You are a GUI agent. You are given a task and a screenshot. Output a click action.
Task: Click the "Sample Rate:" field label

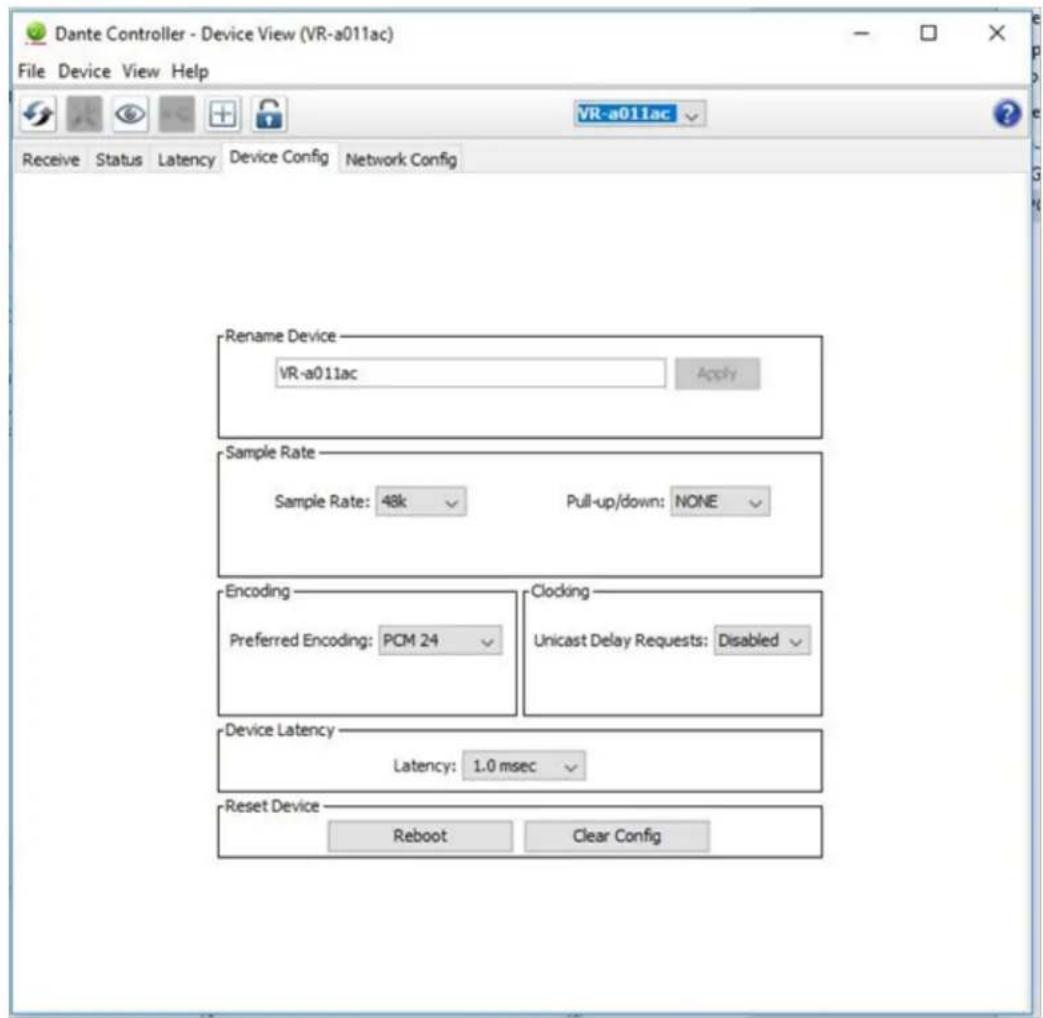[x=322, y=502]
